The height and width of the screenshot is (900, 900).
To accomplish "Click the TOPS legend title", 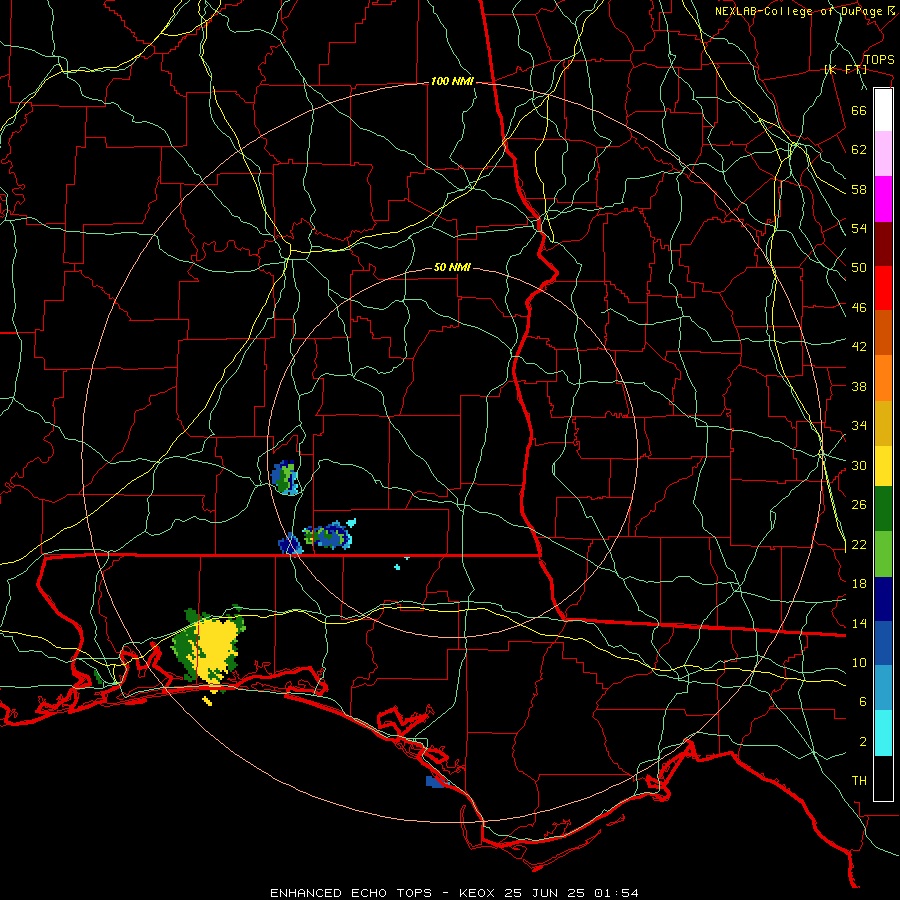I will click(879, 60).
